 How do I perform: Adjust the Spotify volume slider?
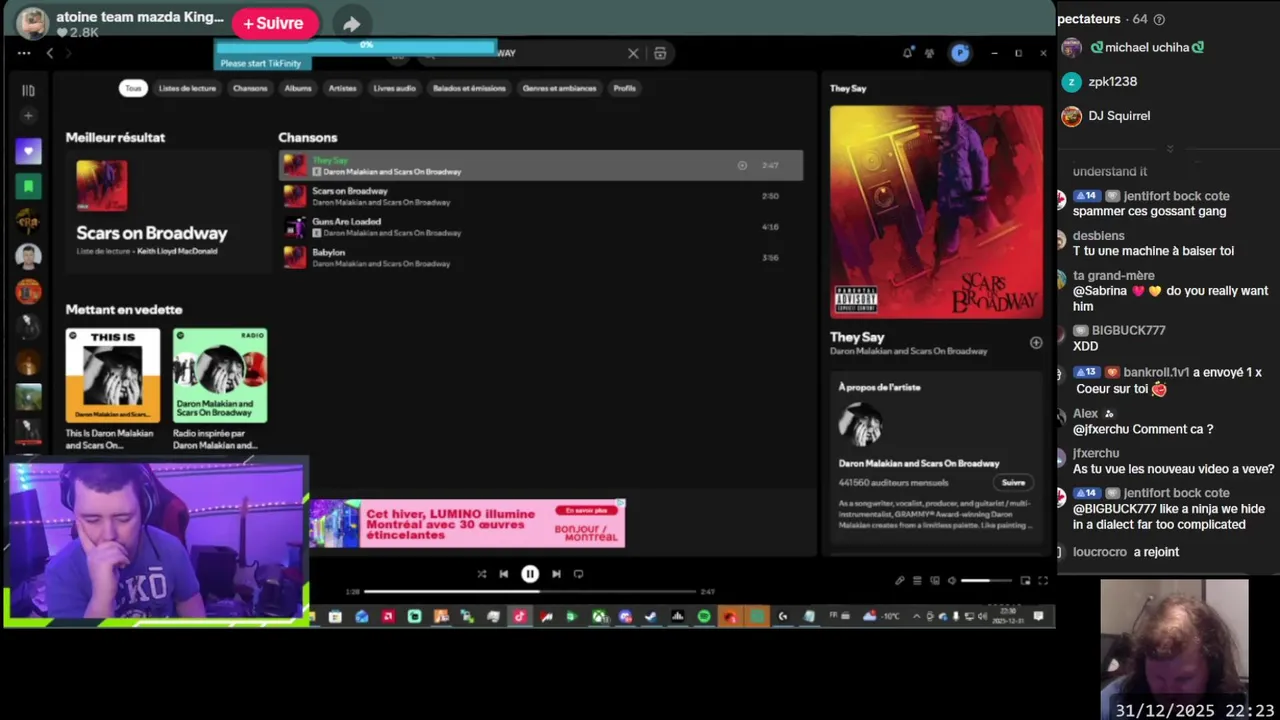click(988, 580)
